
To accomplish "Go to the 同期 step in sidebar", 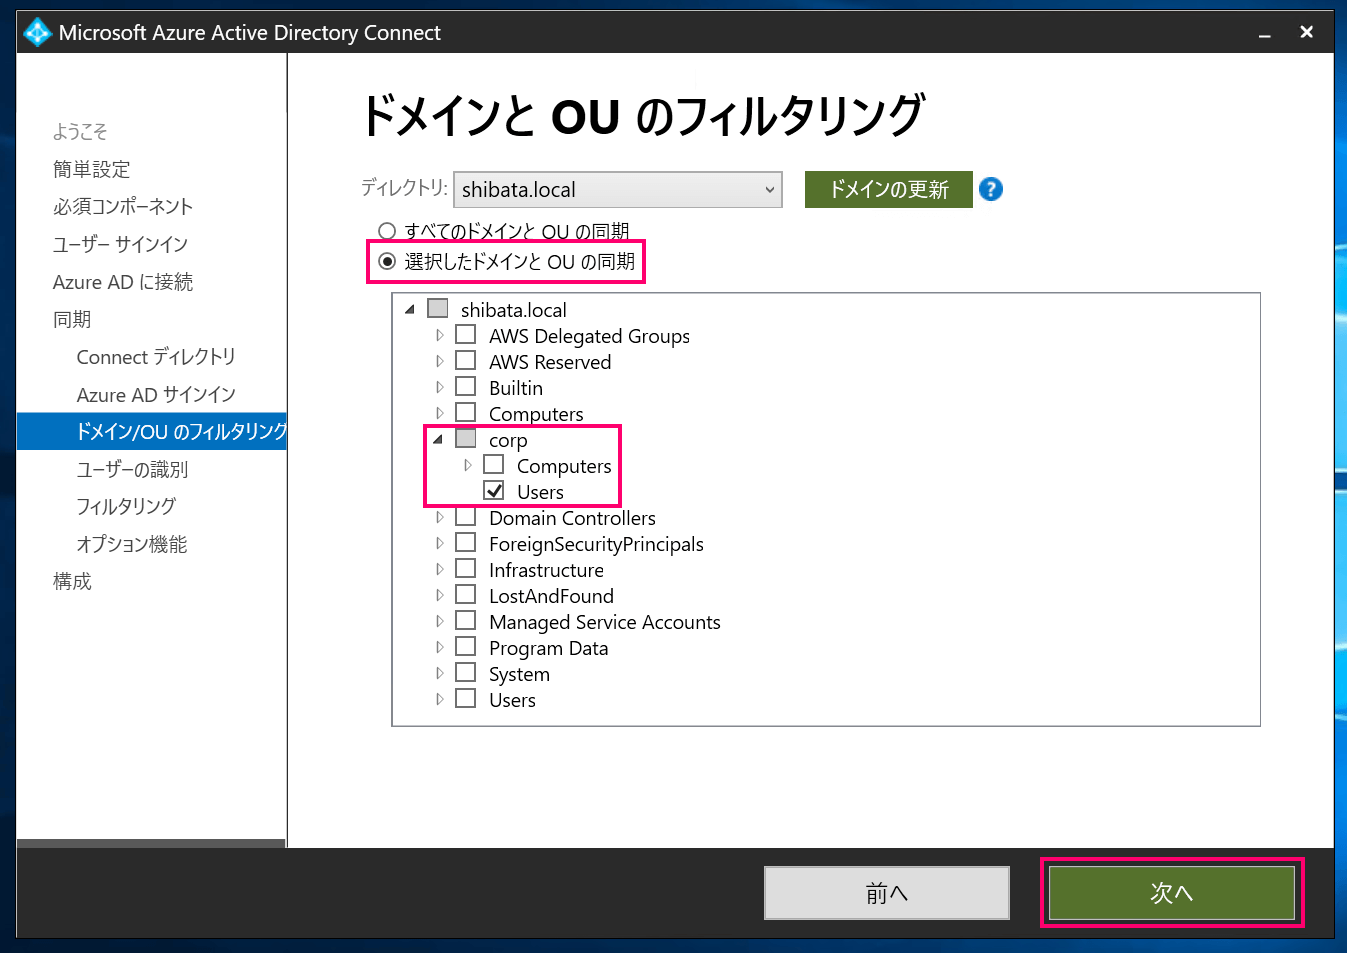I will tap(72, 319).
